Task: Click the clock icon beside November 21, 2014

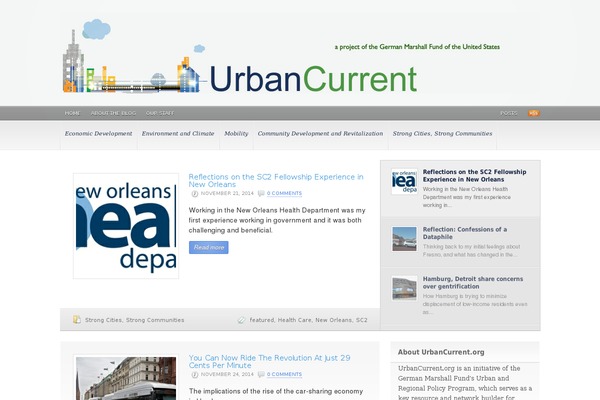Action: (x=194, y=194)
